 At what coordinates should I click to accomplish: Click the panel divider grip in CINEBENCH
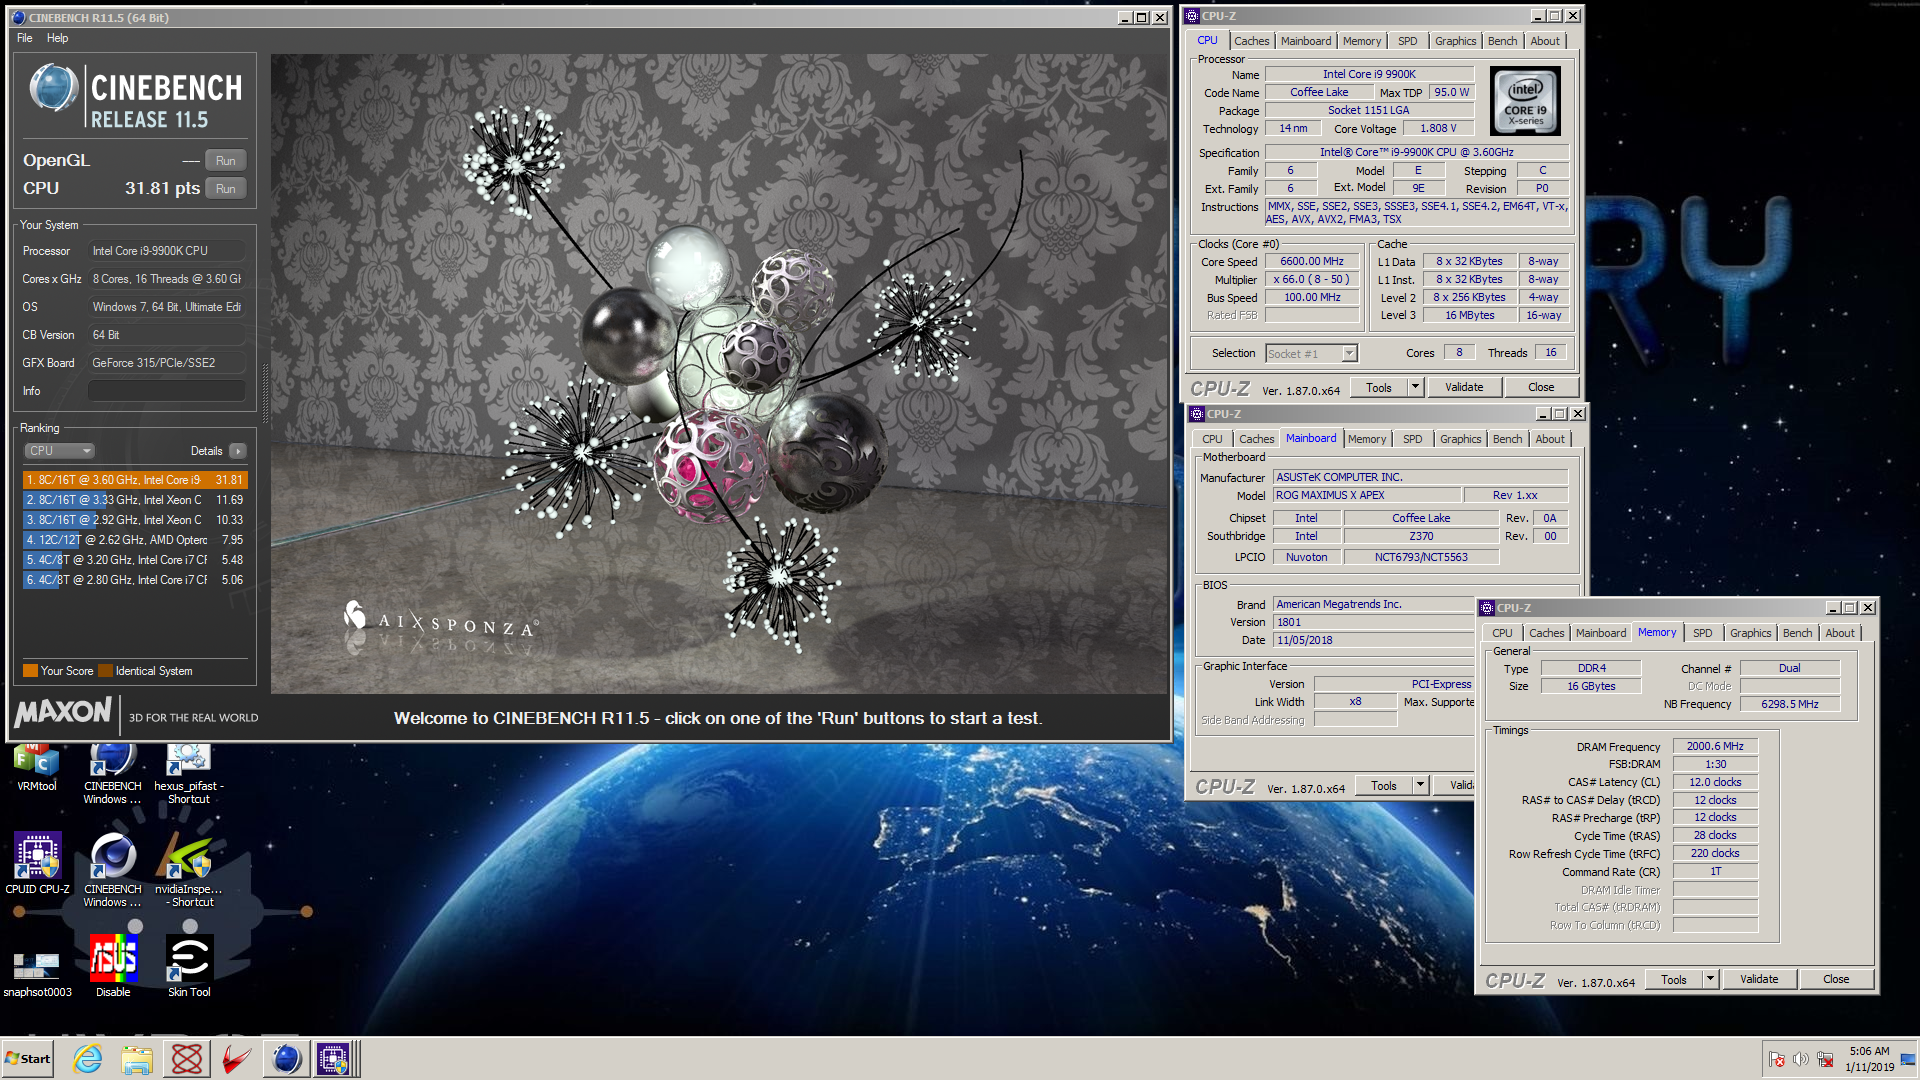click(265, 394)
